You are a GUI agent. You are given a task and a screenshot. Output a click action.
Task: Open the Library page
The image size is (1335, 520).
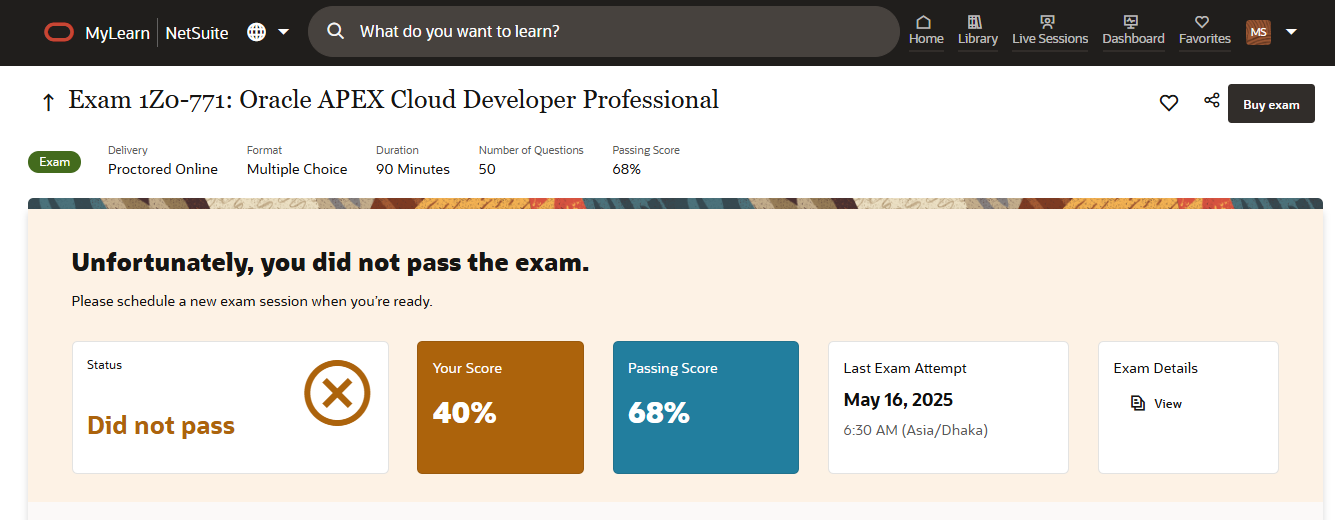977,30
